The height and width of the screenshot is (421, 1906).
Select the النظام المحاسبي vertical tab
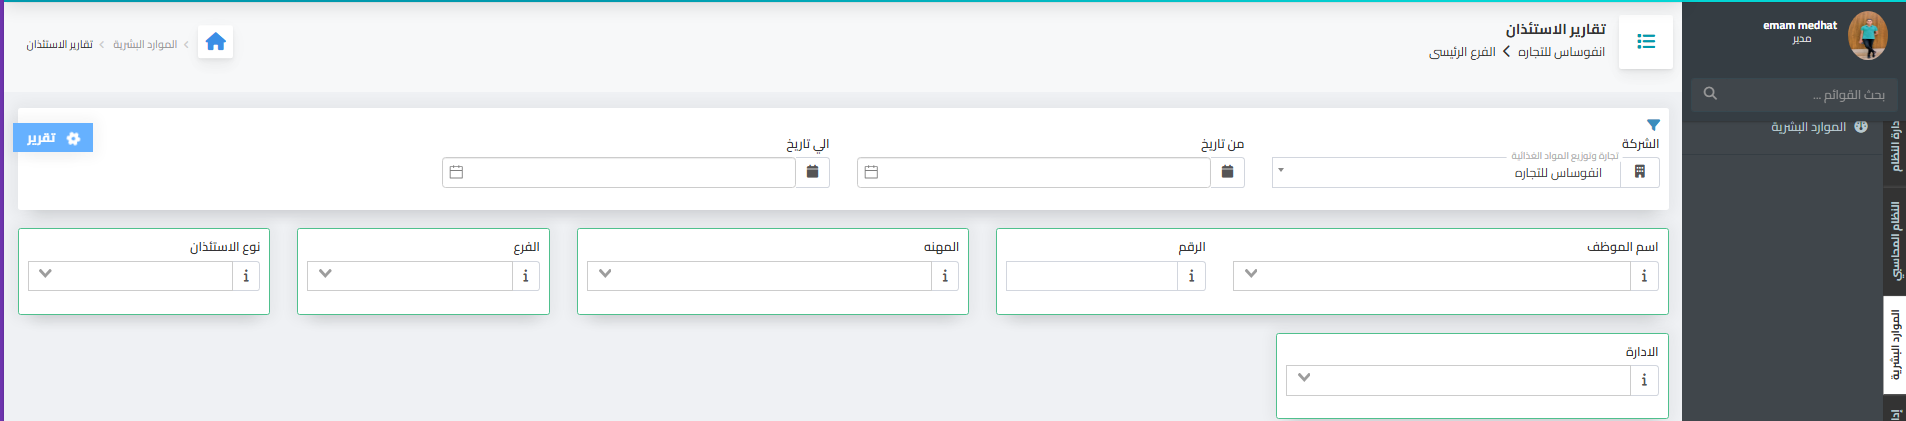point(1895,240)
